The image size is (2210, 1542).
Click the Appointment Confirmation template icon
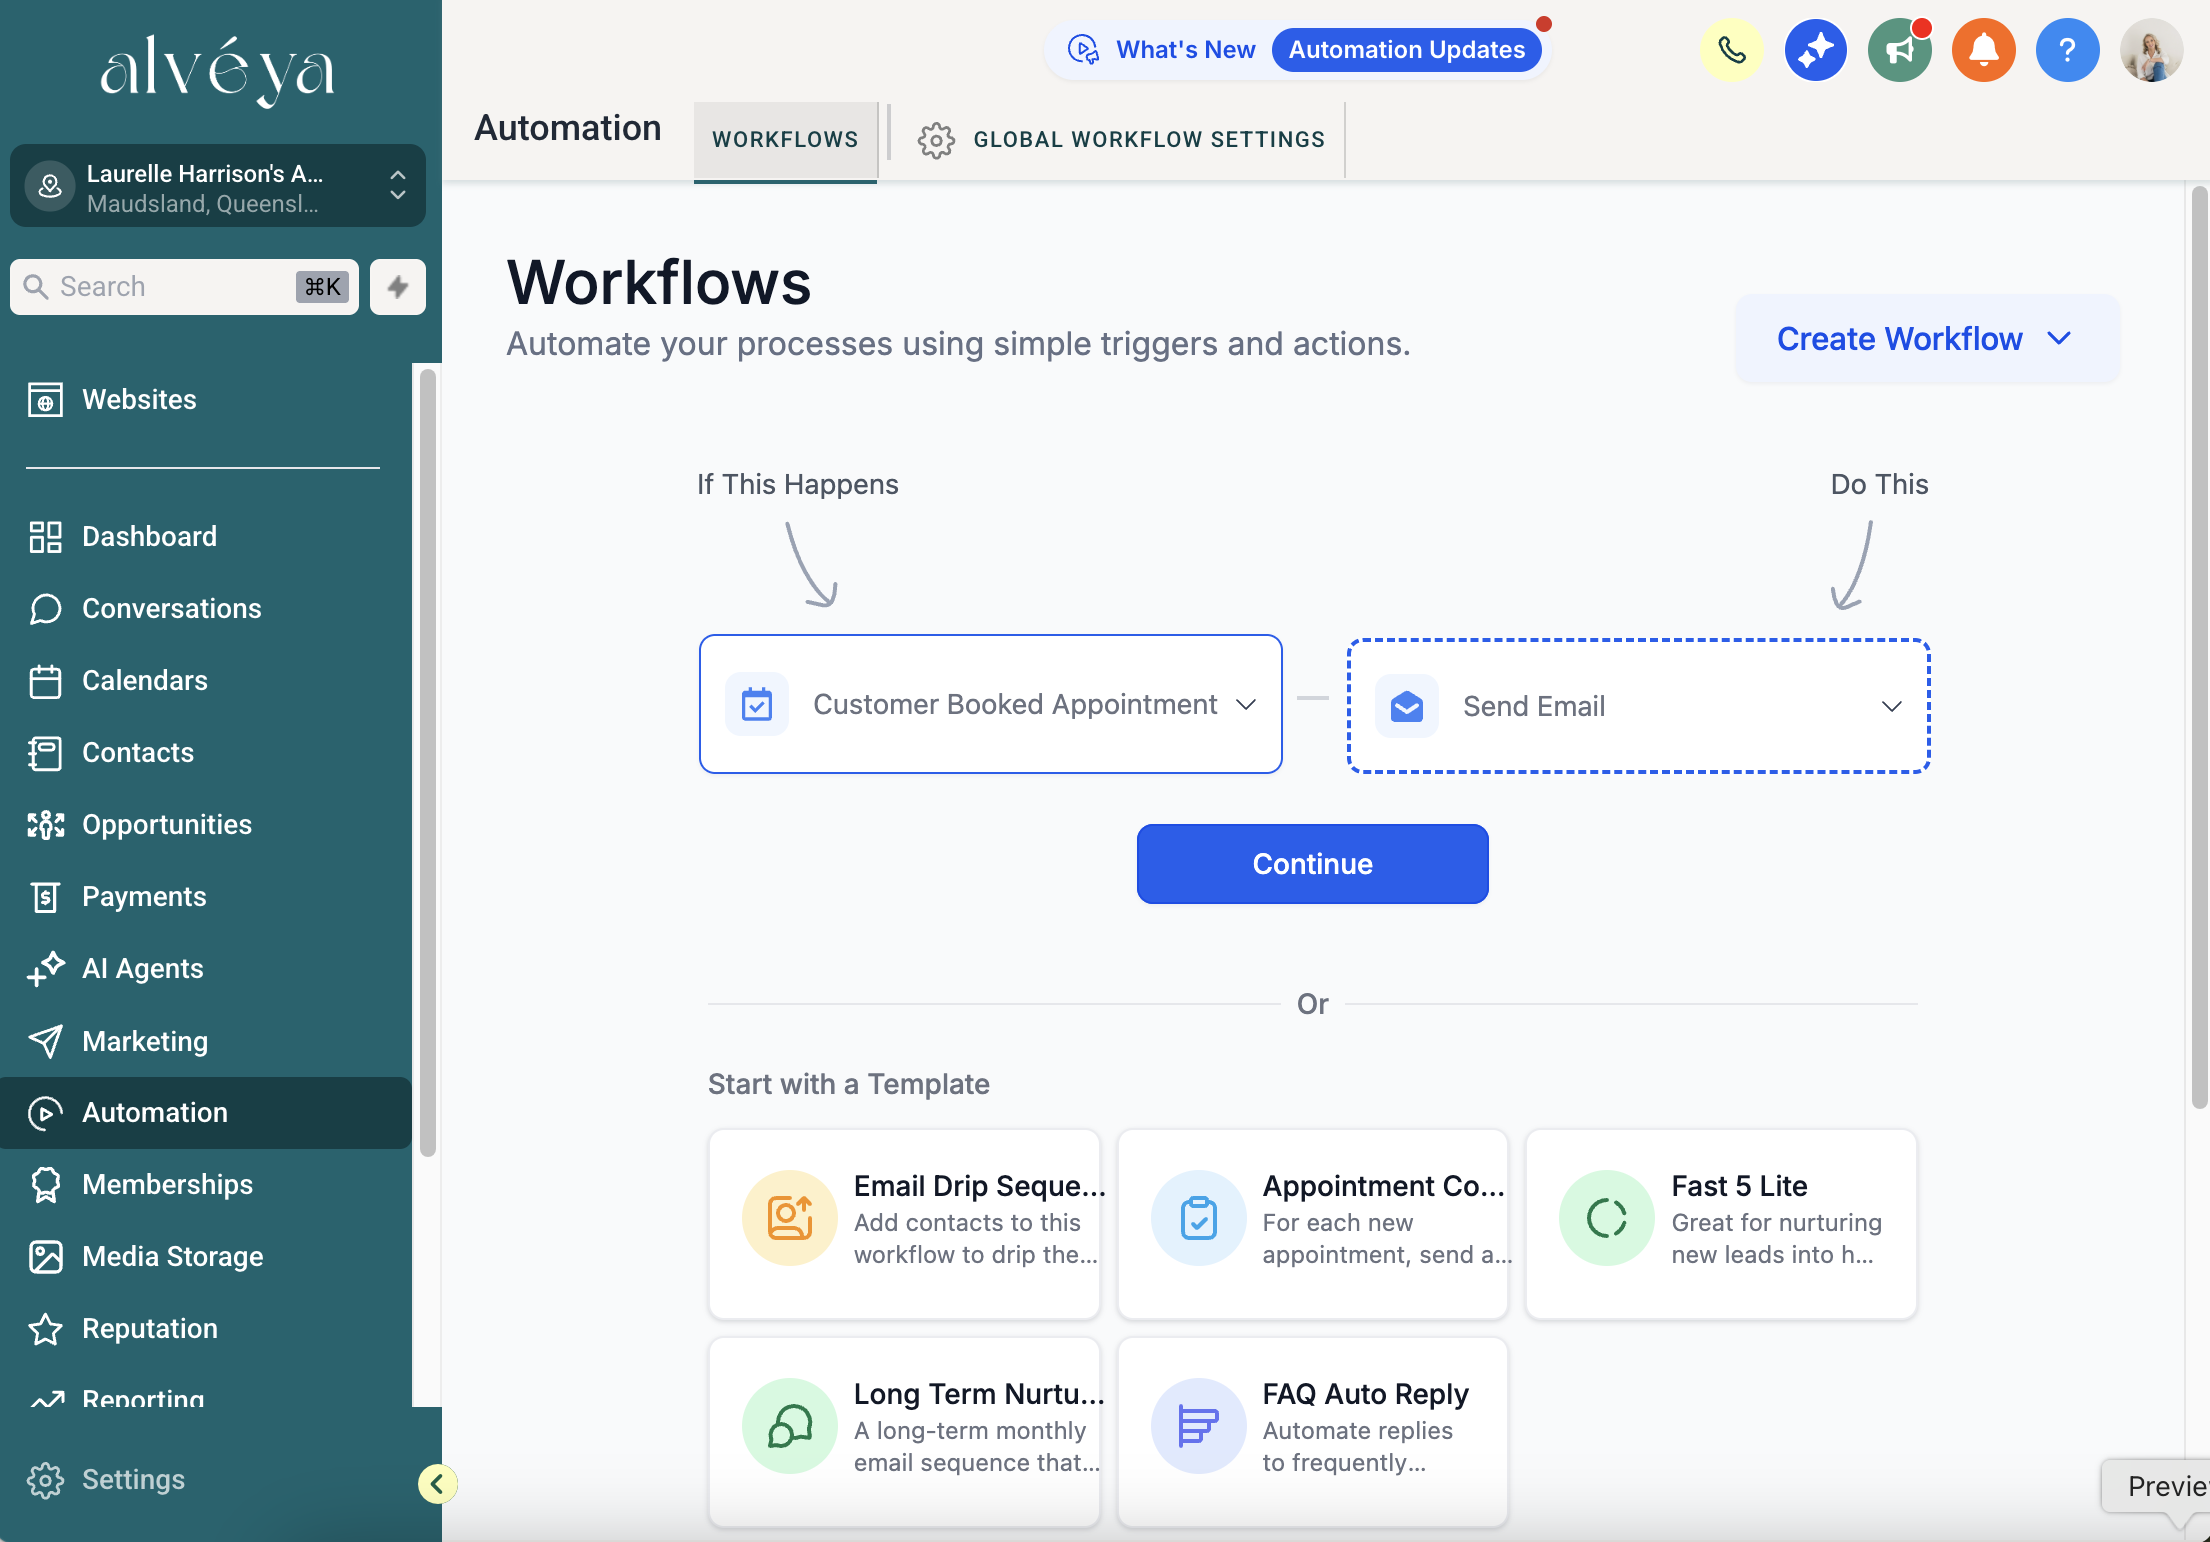(x=1199, y=1218)
